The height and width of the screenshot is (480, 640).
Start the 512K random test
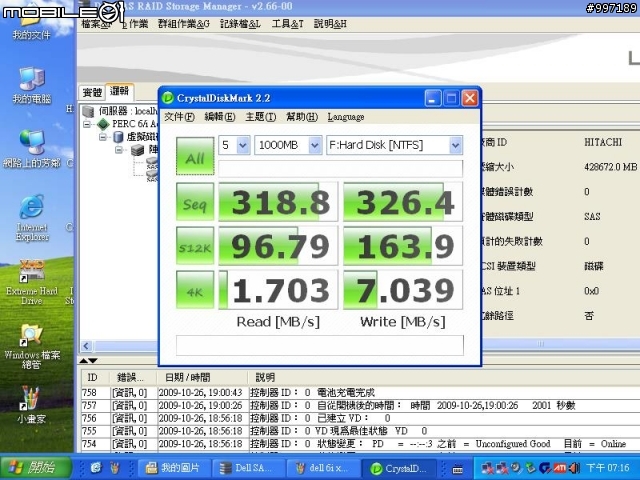195,246
